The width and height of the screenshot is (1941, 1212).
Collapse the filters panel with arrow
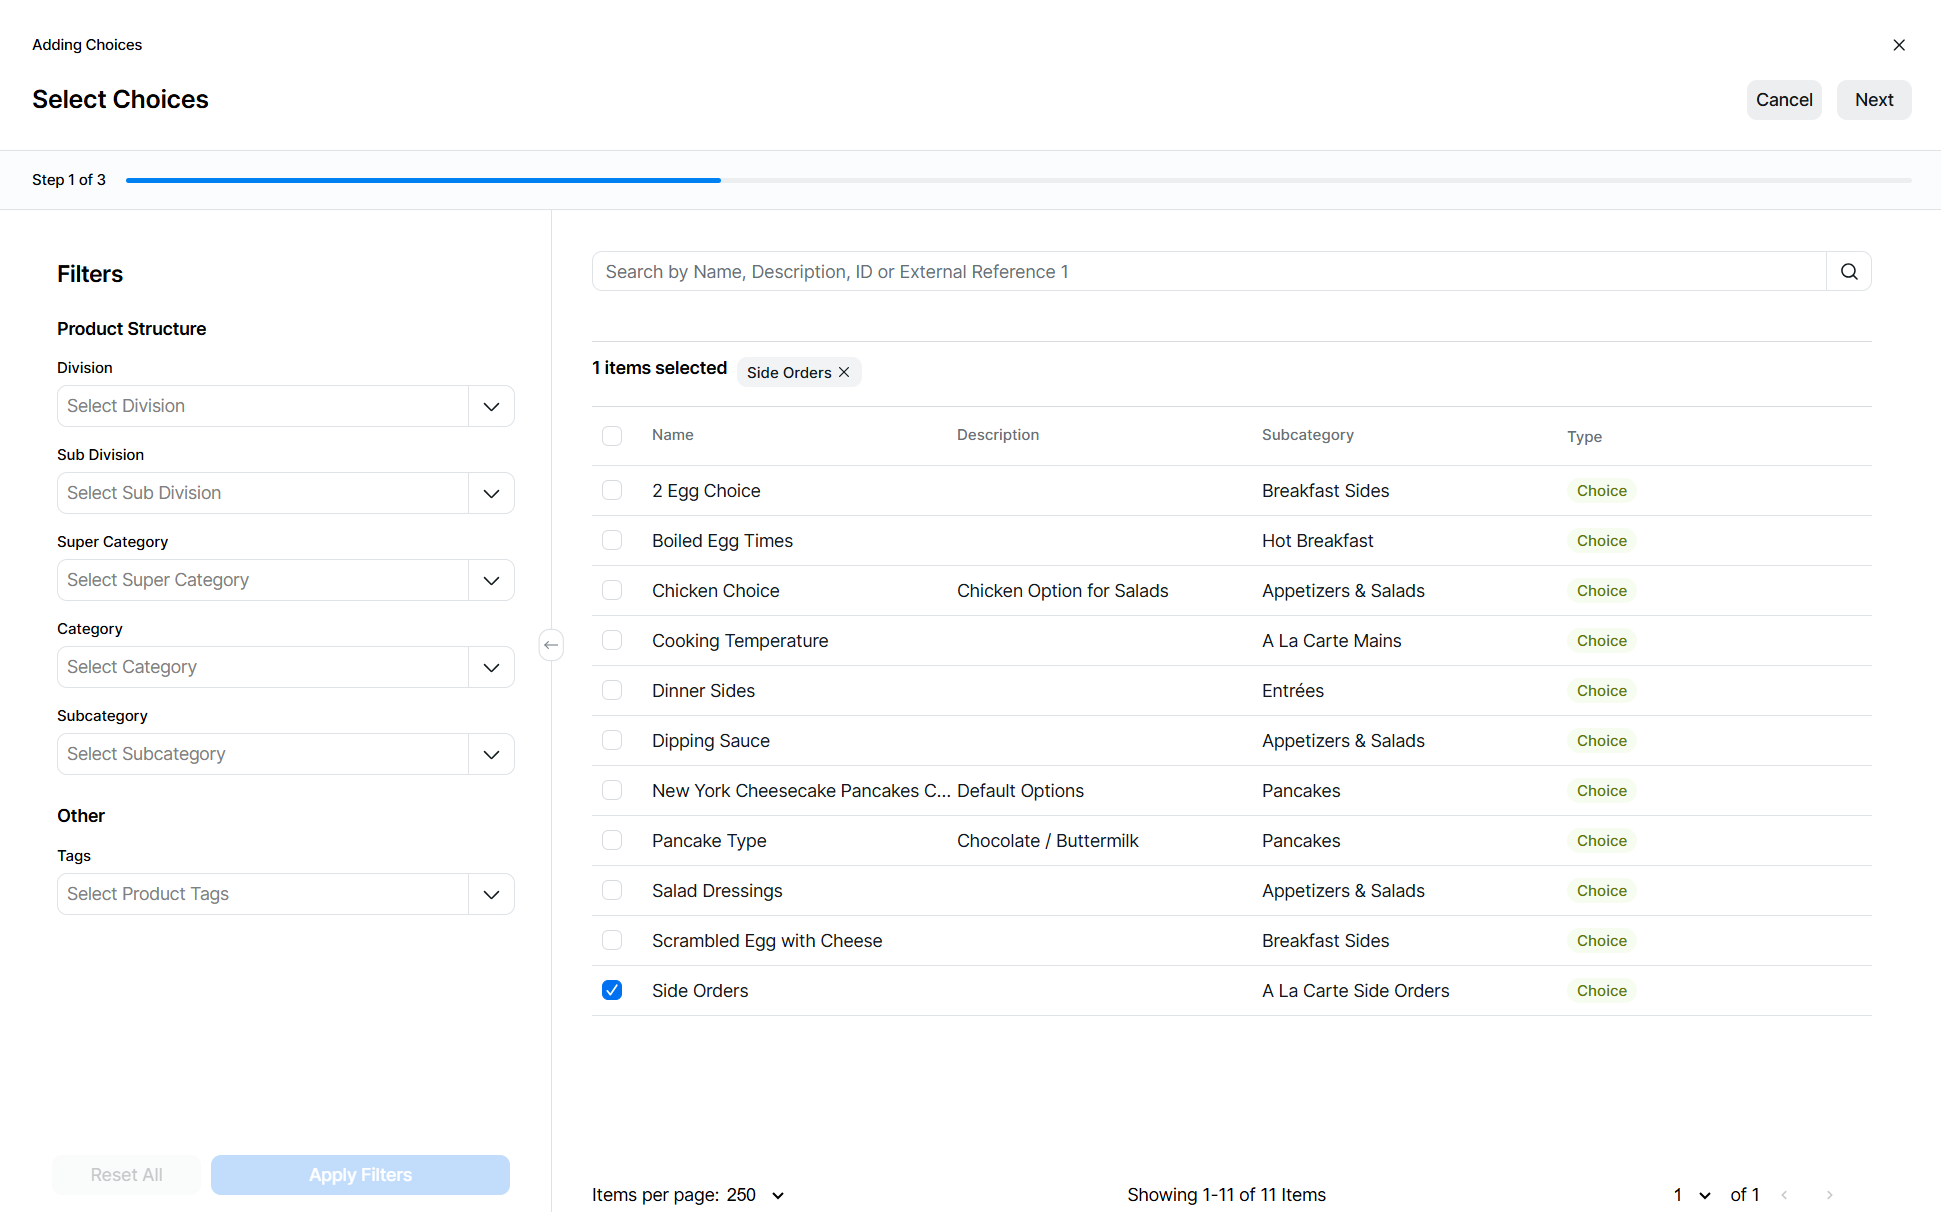tap(551, 645)
